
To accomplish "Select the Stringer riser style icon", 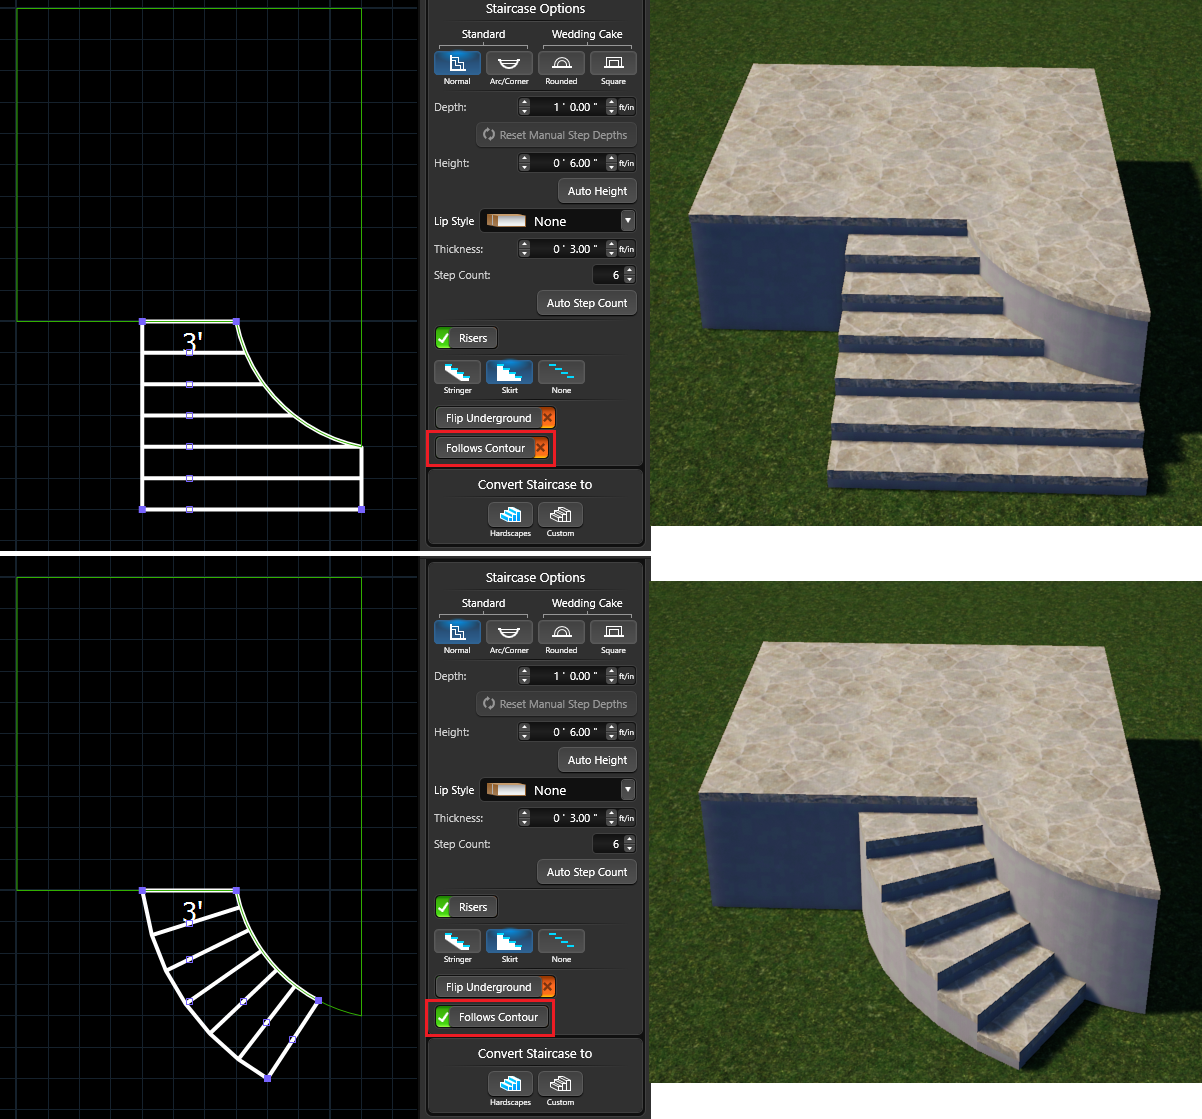I will tap(457, 371).
